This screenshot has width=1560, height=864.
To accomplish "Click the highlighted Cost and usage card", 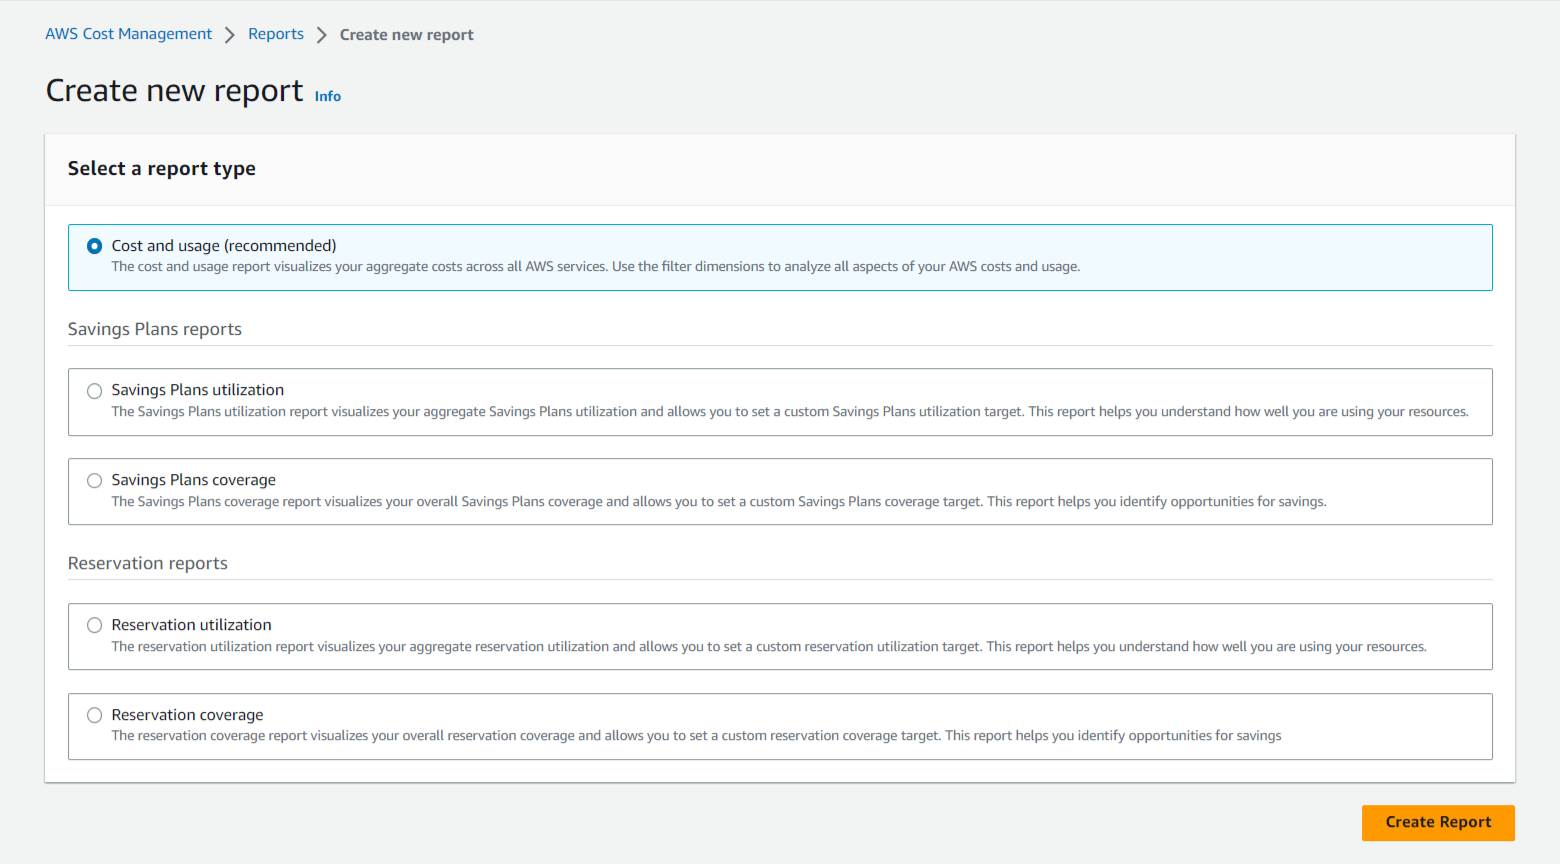I will [780, 257].
